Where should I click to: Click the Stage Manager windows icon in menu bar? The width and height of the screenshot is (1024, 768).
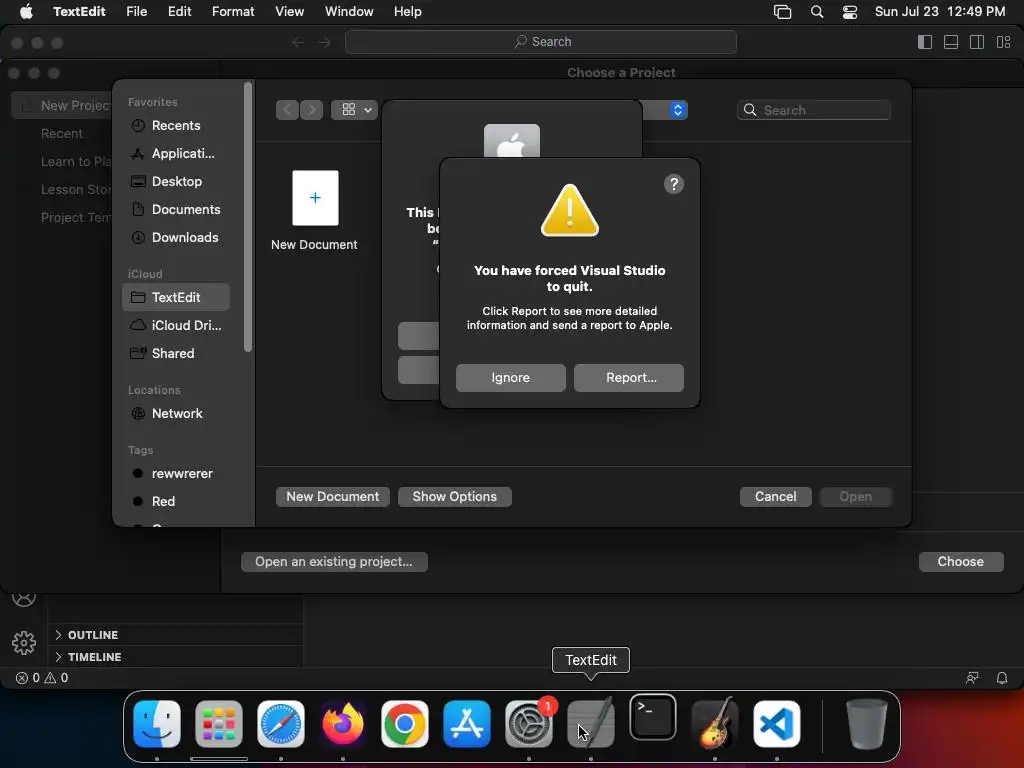coord(782,12)
